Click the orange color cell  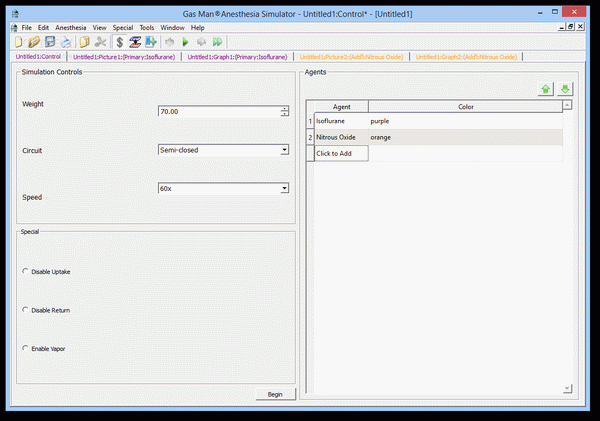(465, 137)
